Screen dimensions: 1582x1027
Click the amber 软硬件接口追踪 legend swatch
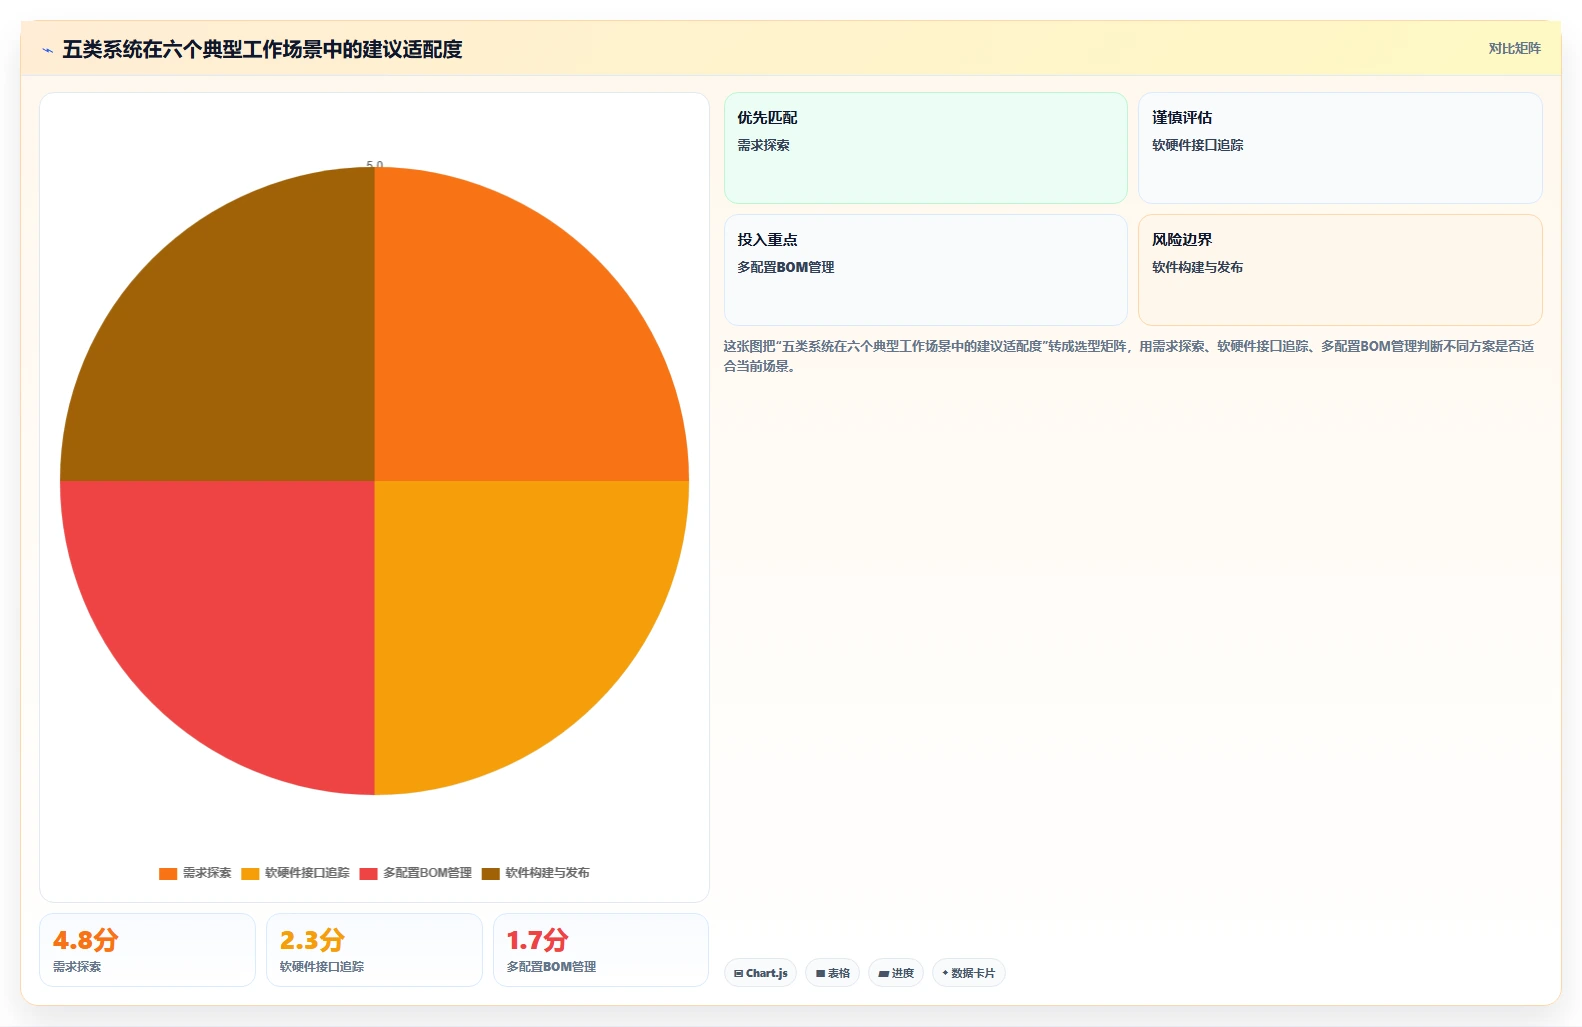[250, 873]
